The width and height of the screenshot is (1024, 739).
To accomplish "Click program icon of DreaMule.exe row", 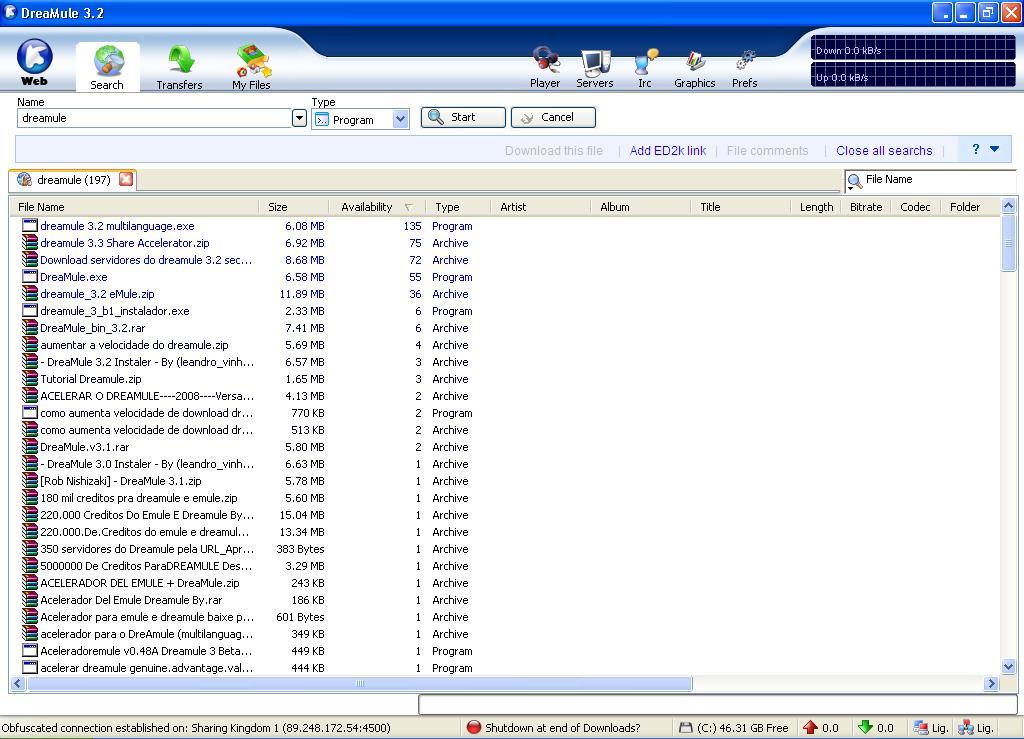I will coord(29,277).
